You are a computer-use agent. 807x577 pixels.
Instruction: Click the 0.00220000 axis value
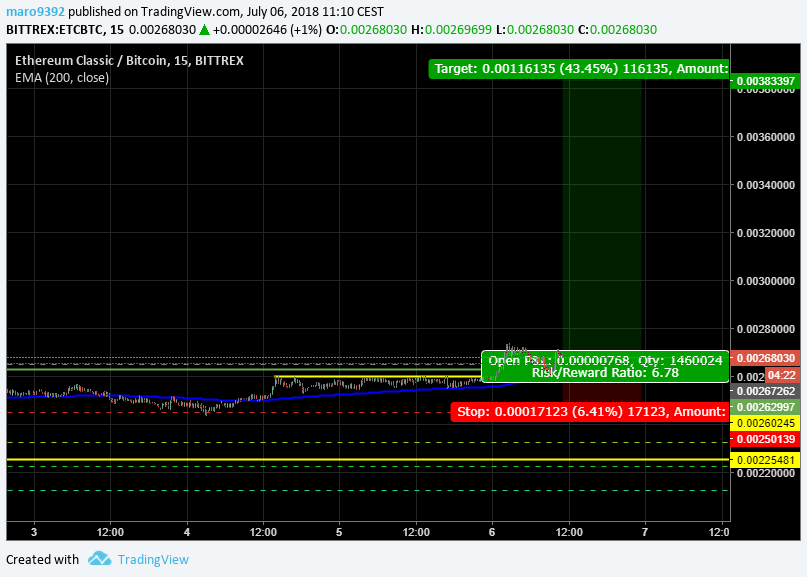pyautogui.click(x=766, y=473)
